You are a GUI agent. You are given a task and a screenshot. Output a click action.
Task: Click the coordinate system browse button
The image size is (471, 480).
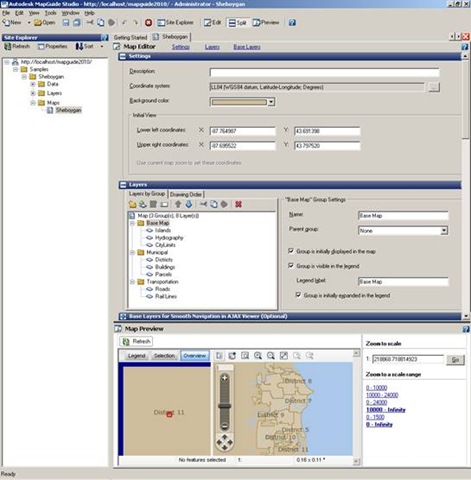[x=433, y=87]
